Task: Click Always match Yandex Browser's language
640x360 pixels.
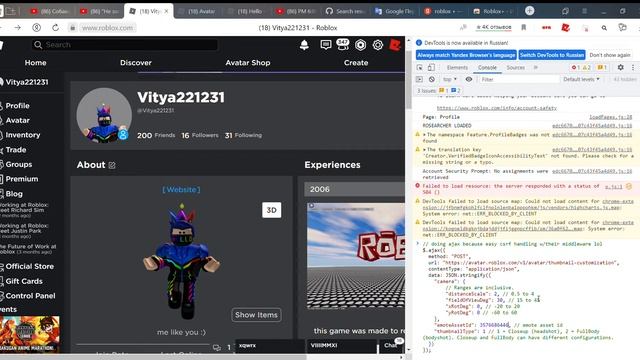Action: pyautogui.click(x=466, y=55)
